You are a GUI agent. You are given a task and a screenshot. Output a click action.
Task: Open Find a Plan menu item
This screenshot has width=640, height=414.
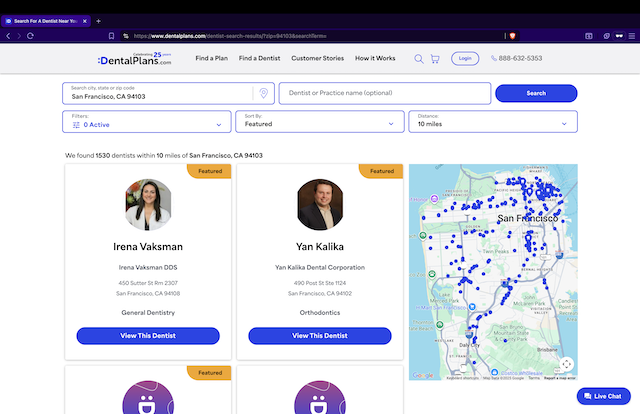click(211, 58)
